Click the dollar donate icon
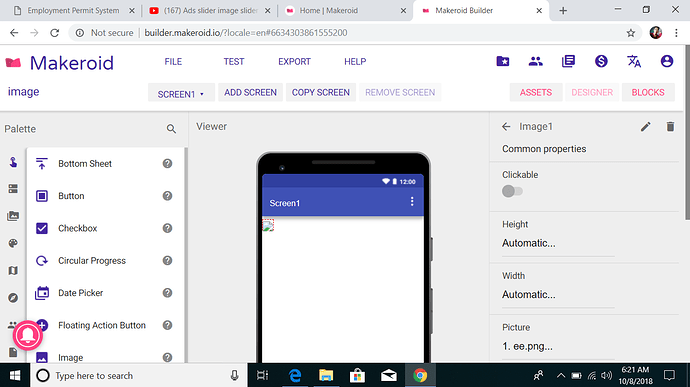 pyautogui.click(x=601, y=61)
